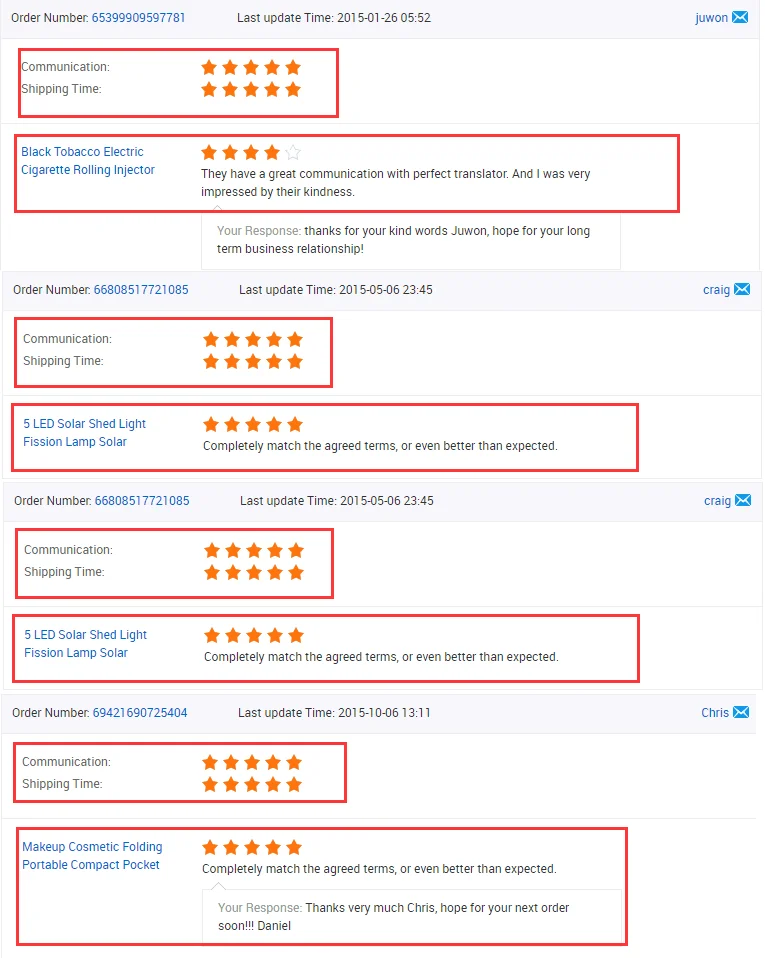Click the buyer name Chris

click(x=714, y=712)
